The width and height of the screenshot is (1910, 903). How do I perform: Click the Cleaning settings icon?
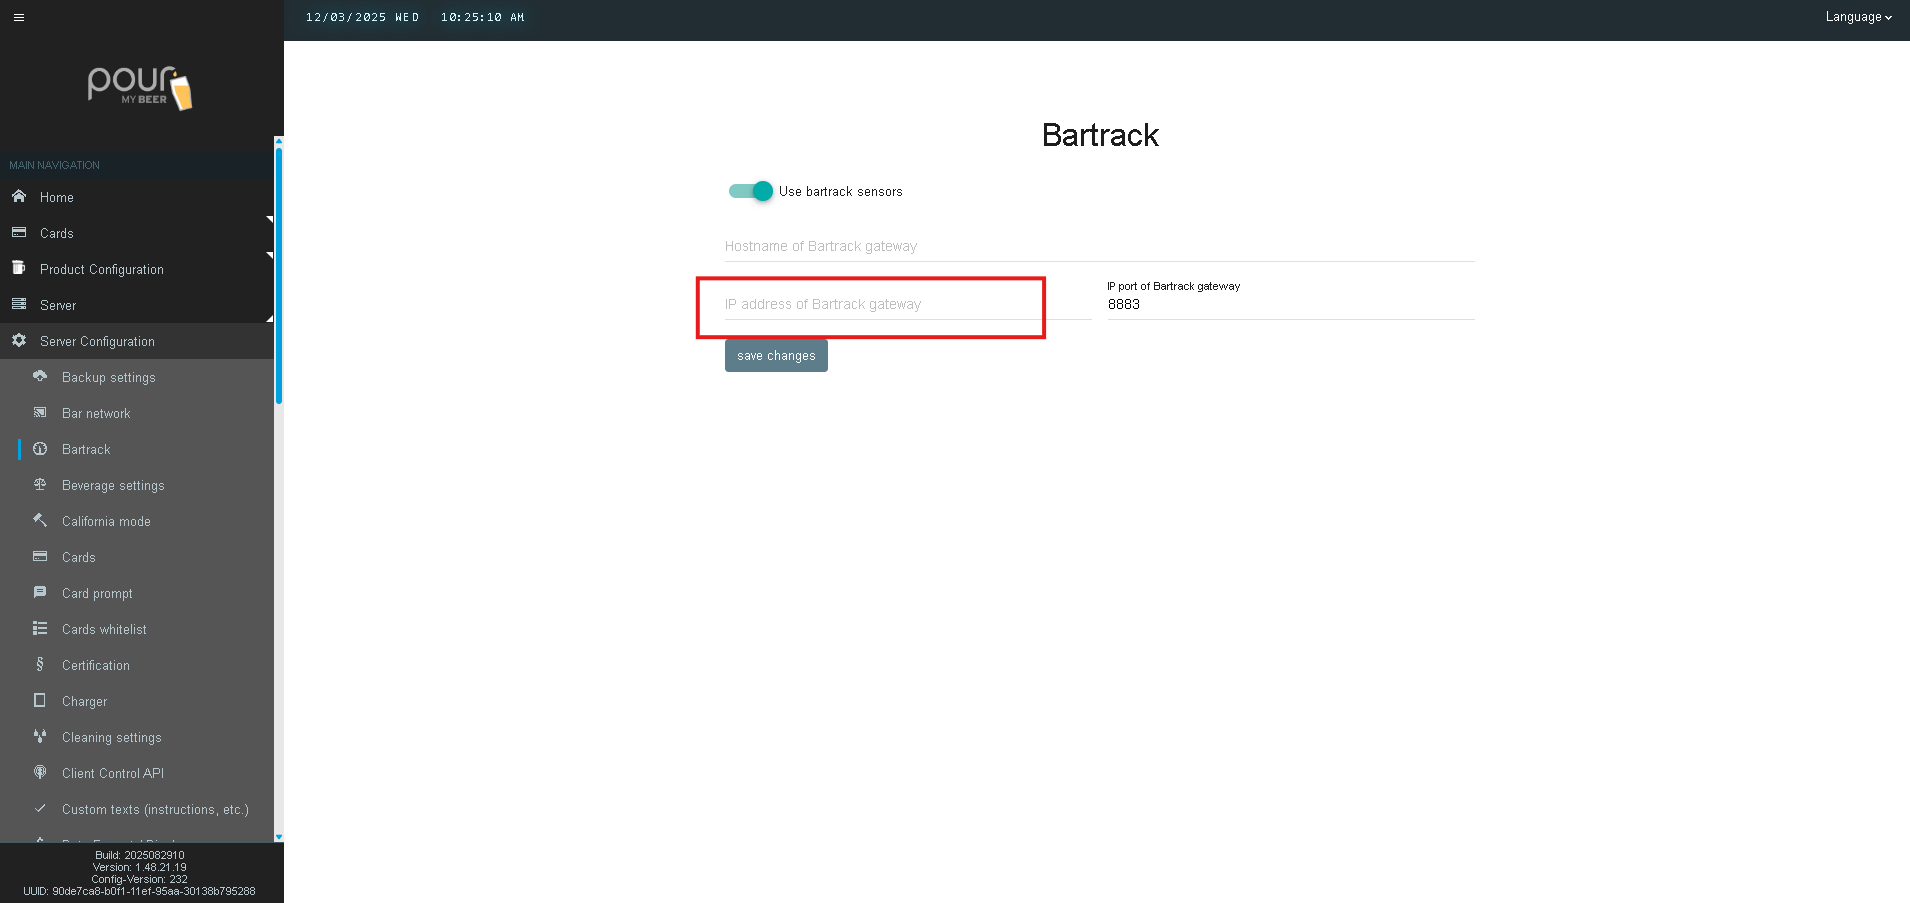[40, 737]
